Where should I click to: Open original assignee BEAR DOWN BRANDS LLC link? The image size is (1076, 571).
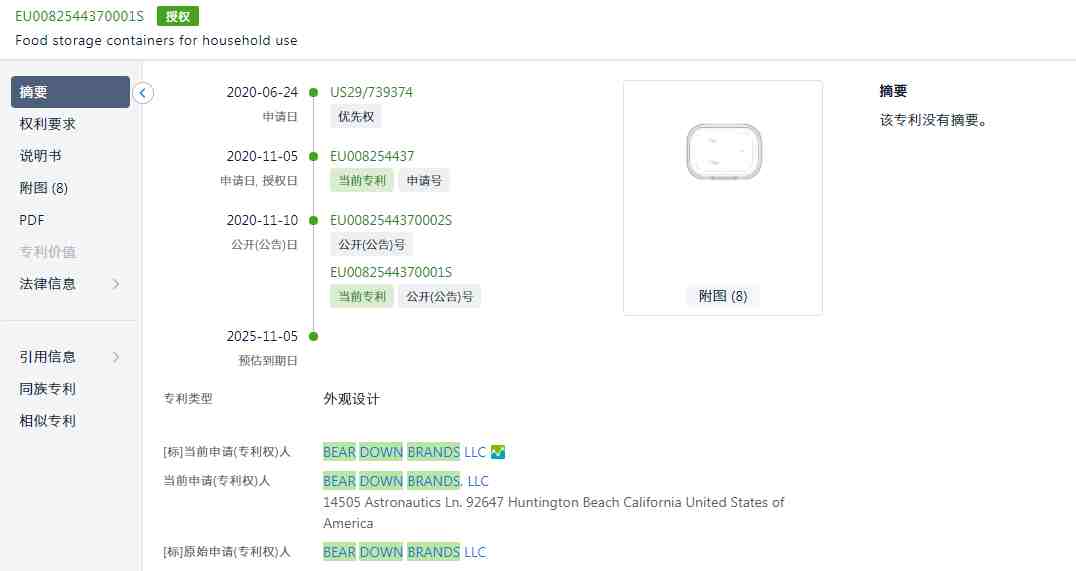404,552
